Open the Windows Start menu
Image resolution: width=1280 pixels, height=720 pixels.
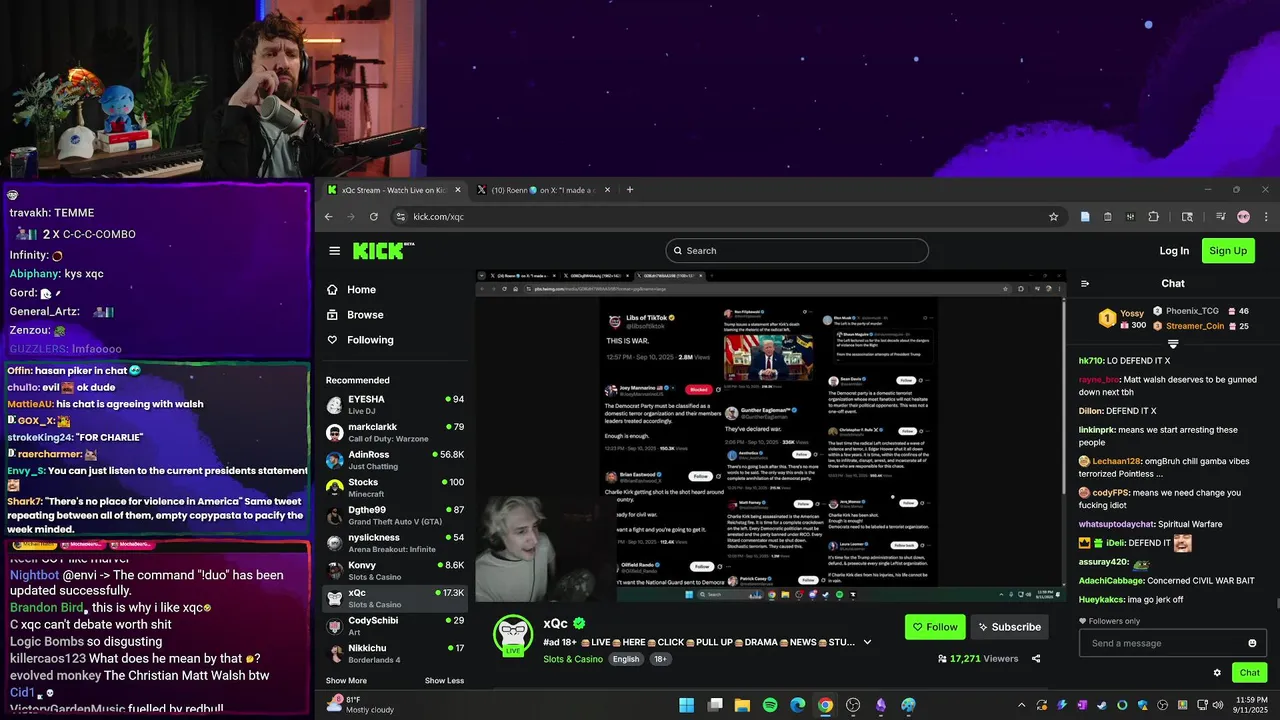click(687, 705)
